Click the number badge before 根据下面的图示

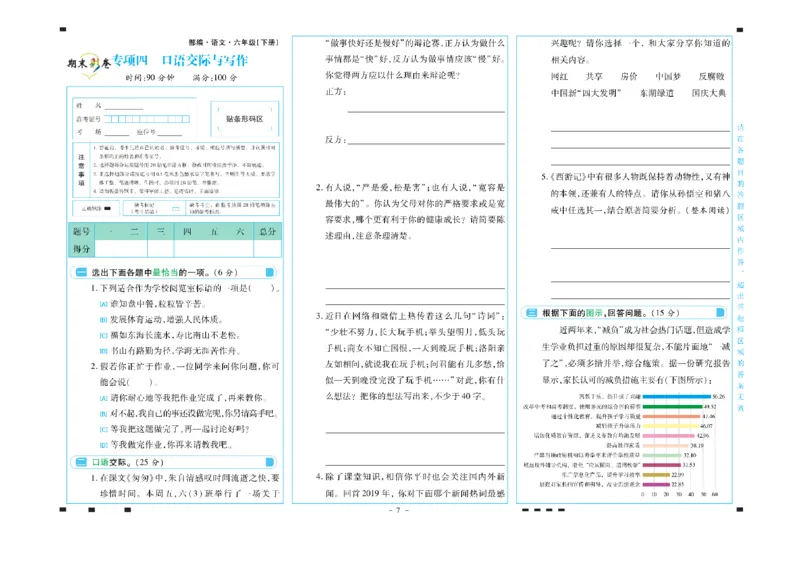coord(531,313)
